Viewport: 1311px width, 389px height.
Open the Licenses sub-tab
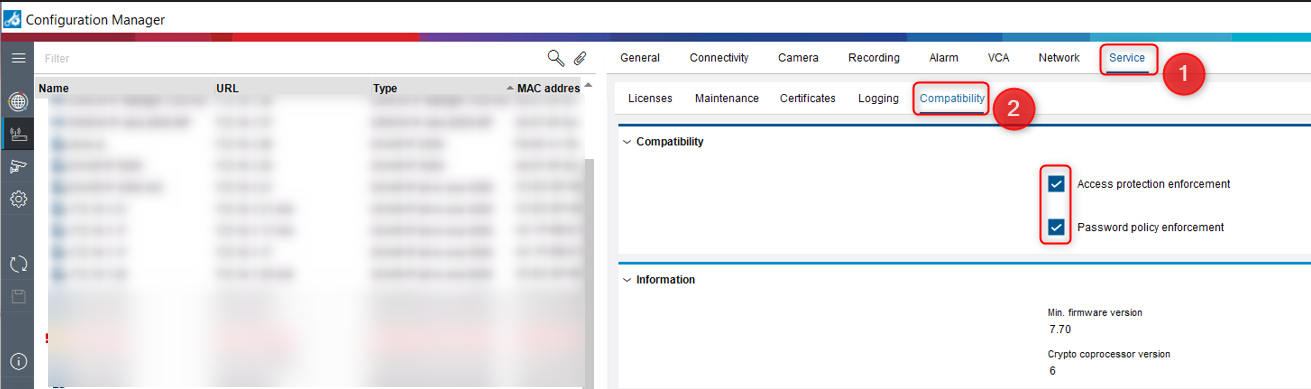pos(650,98)
